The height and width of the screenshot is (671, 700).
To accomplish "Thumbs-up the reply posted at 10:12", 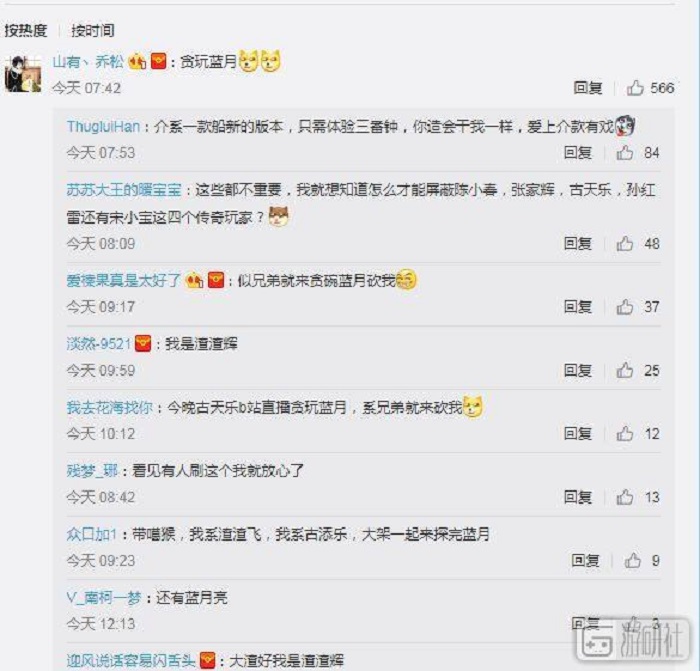I will coord(625,433).
